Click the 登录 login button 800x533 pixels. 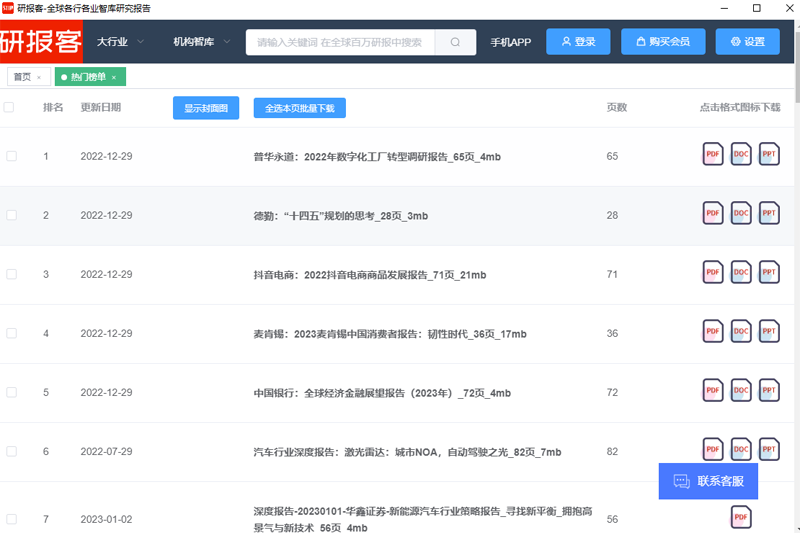click(x=578, y=42)
